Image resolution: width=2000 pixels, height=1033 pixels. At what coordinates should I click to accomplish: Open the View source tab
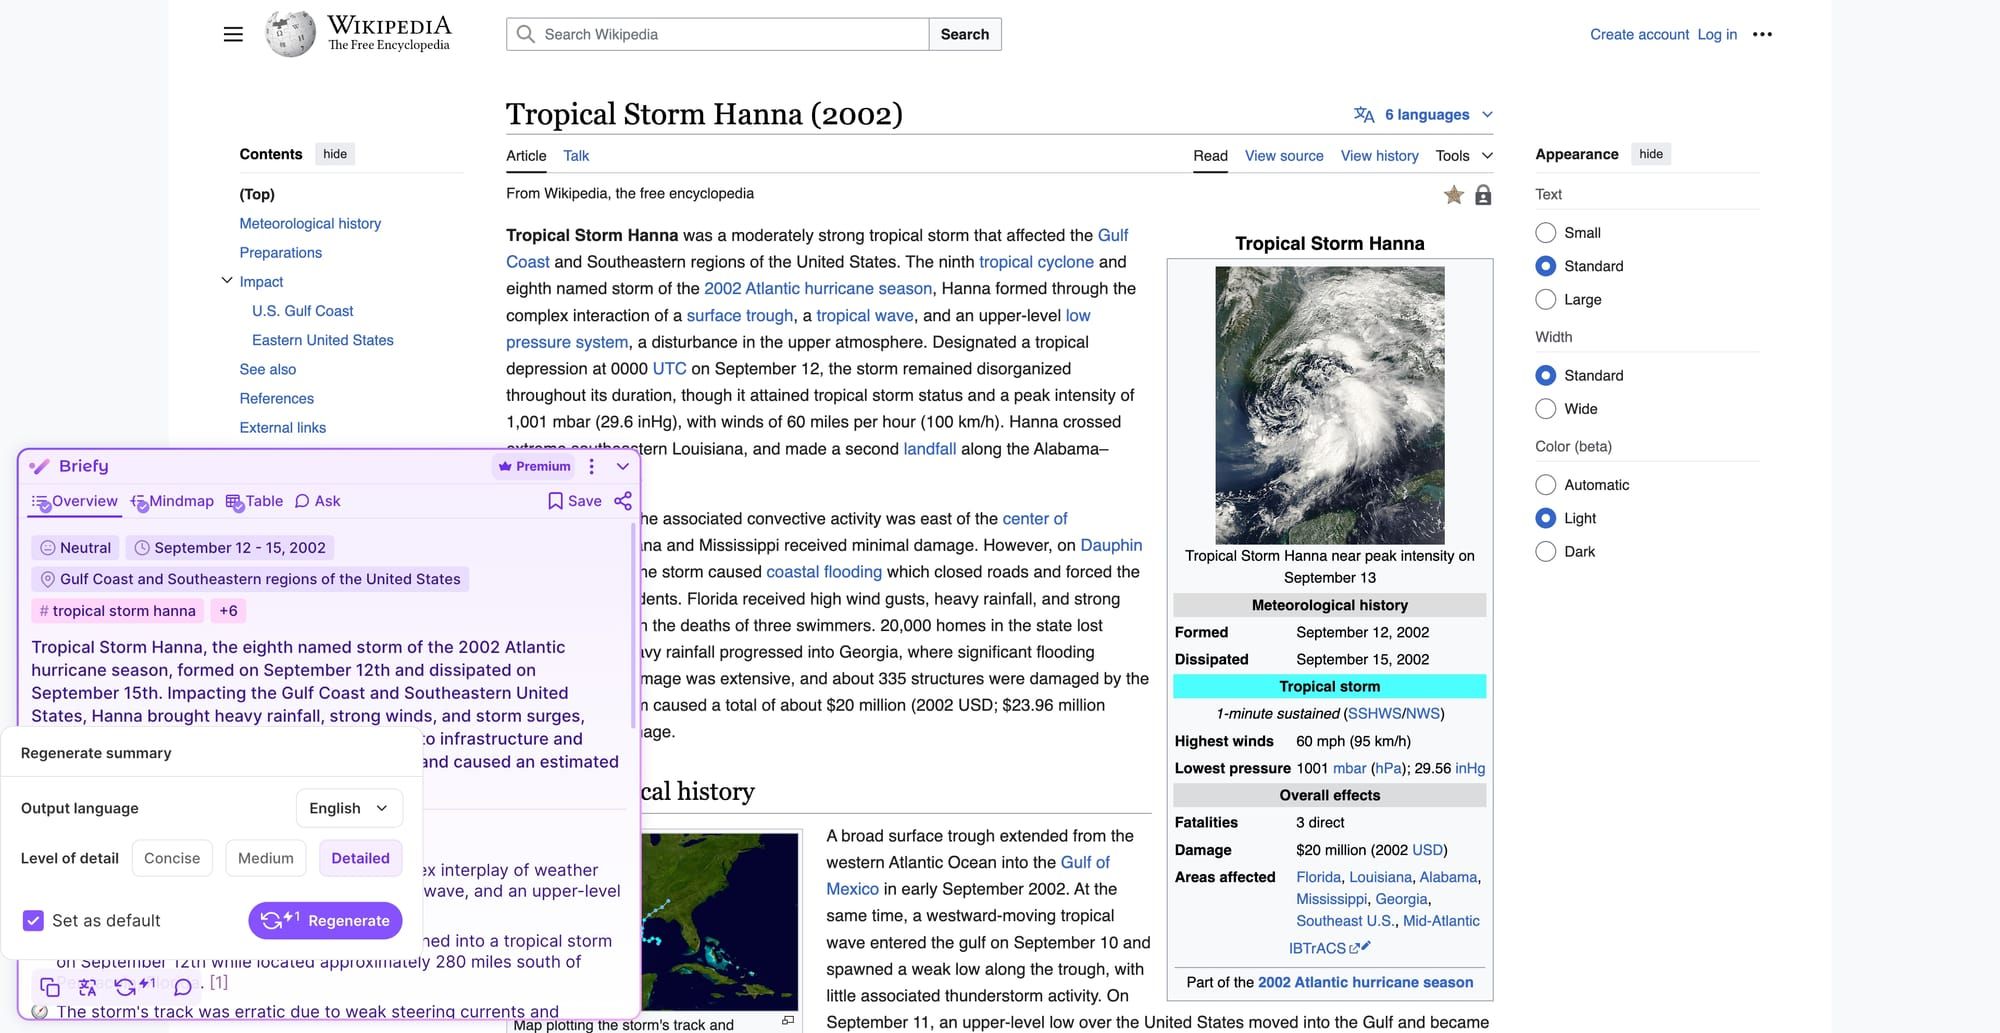[x=1284, y=156]
